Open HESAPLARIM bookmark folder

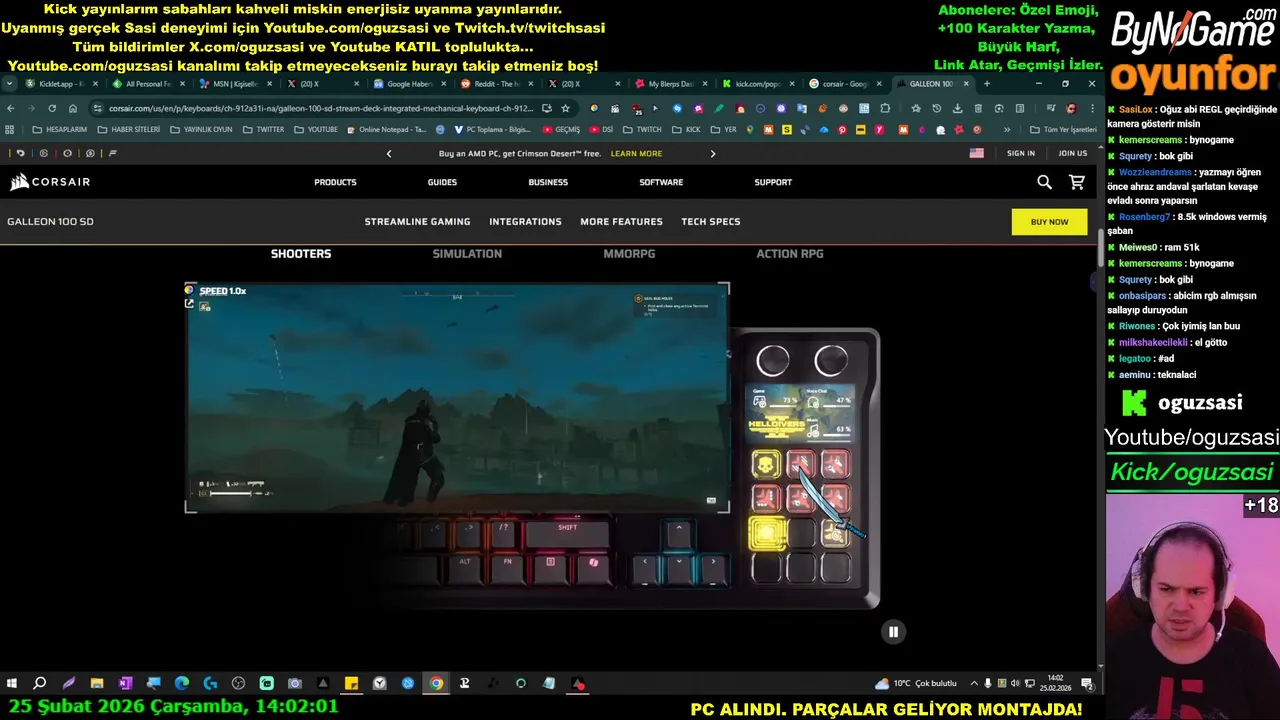[x=60, y=129]
